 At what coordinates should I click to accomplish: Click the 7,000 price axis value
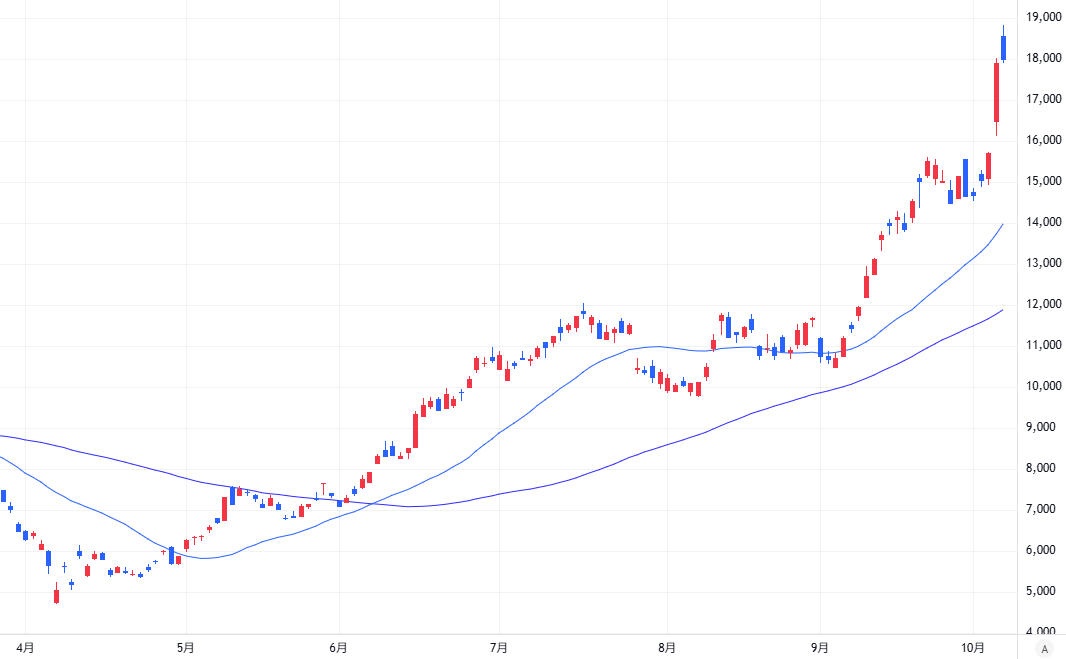point(1043,509)
